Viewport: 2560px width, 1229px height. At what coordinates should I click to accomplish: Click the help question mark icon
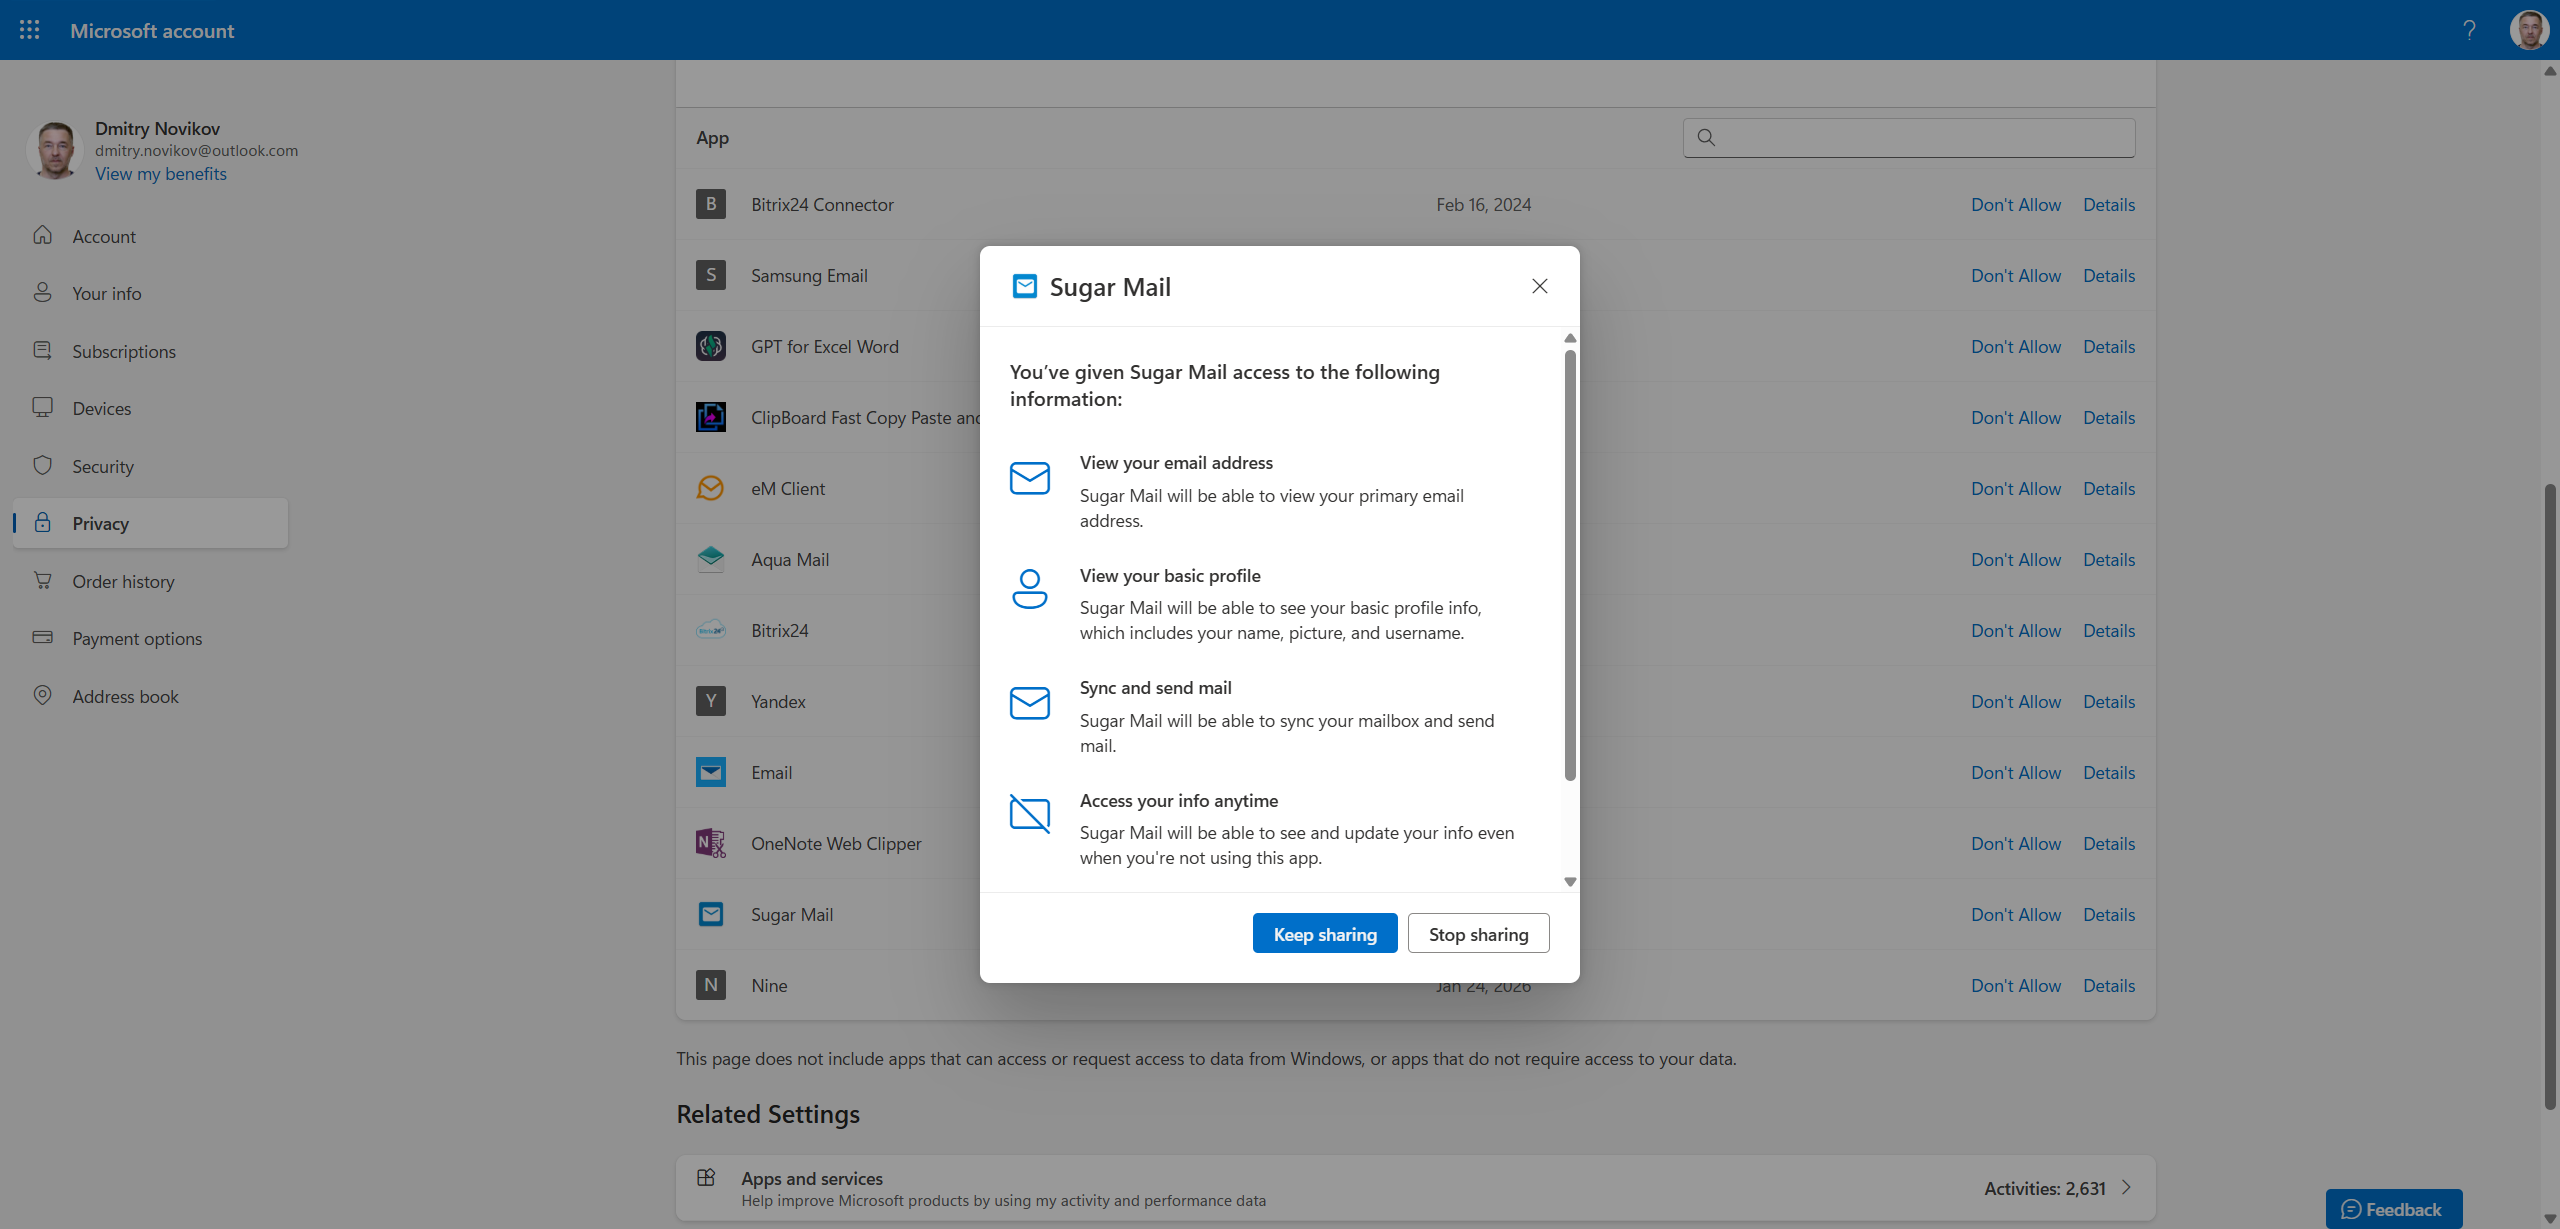tap(2469, 30)
